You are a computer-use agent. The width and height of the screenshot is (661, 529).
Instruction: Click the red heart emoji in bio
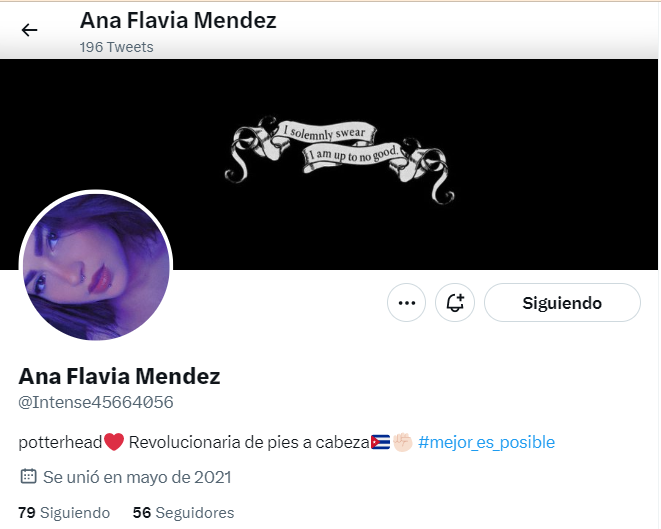114,442
